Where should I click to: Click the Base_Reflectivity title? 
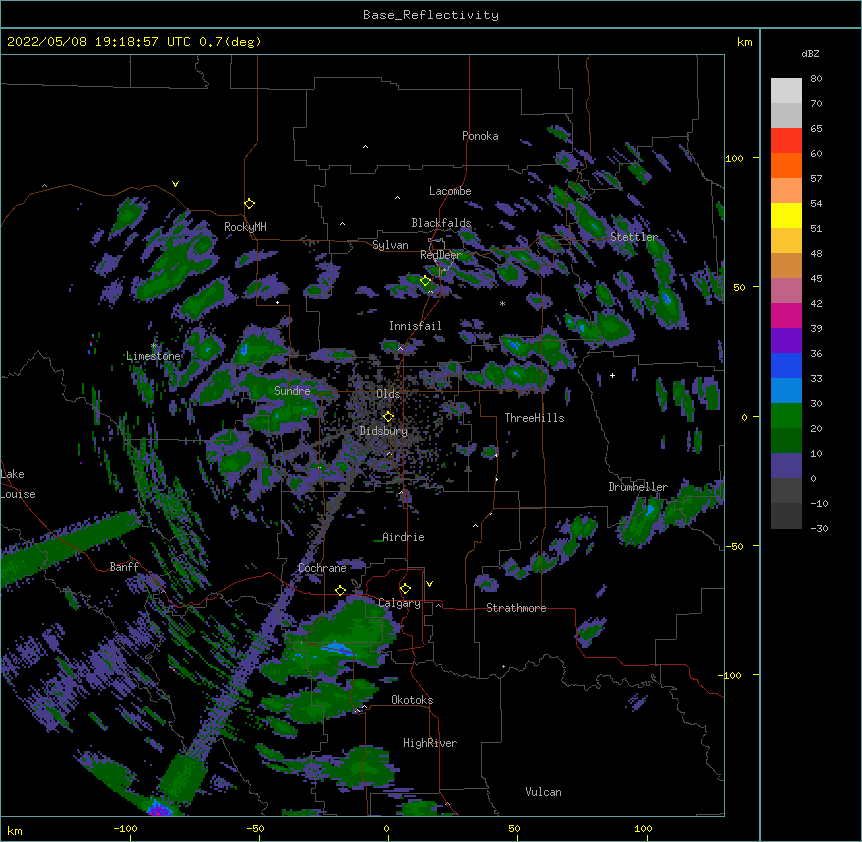[x=431, y=15]
